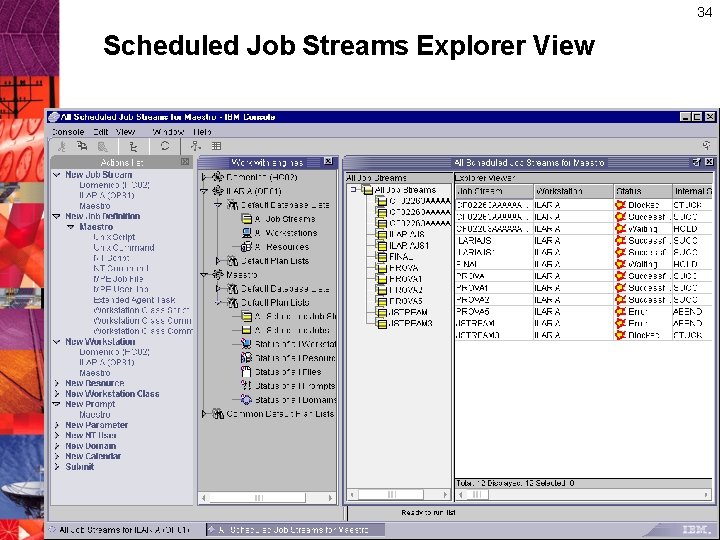Expand the Common Default Plan Lists node
Viewport: 720px width, 540px height.
pyautogui.click(x=205, y=414)
